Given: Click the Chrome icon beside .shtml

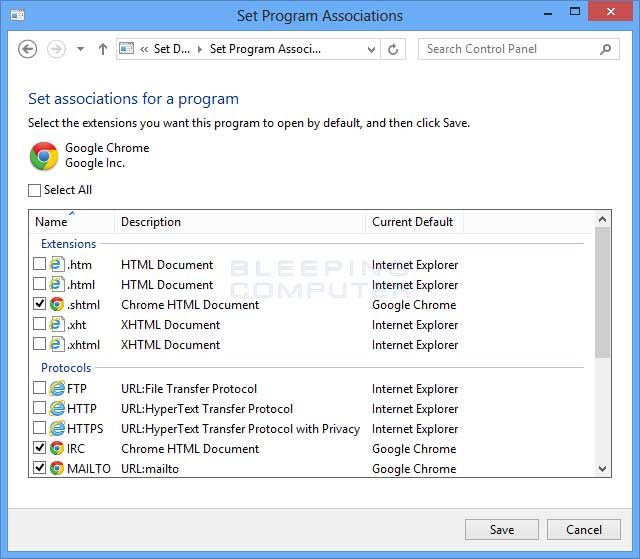Looking at the screenshot, I should 57,304.
